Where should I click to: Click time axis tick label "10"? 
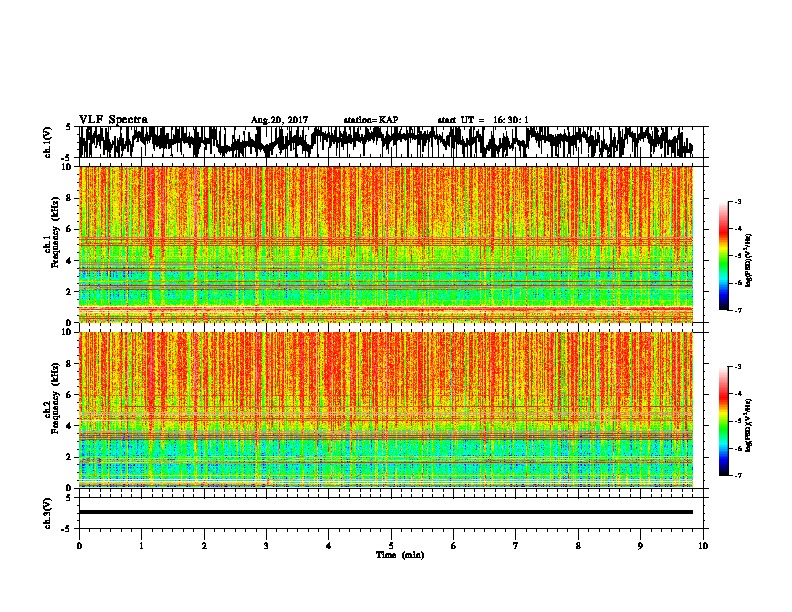click(703, 546)
